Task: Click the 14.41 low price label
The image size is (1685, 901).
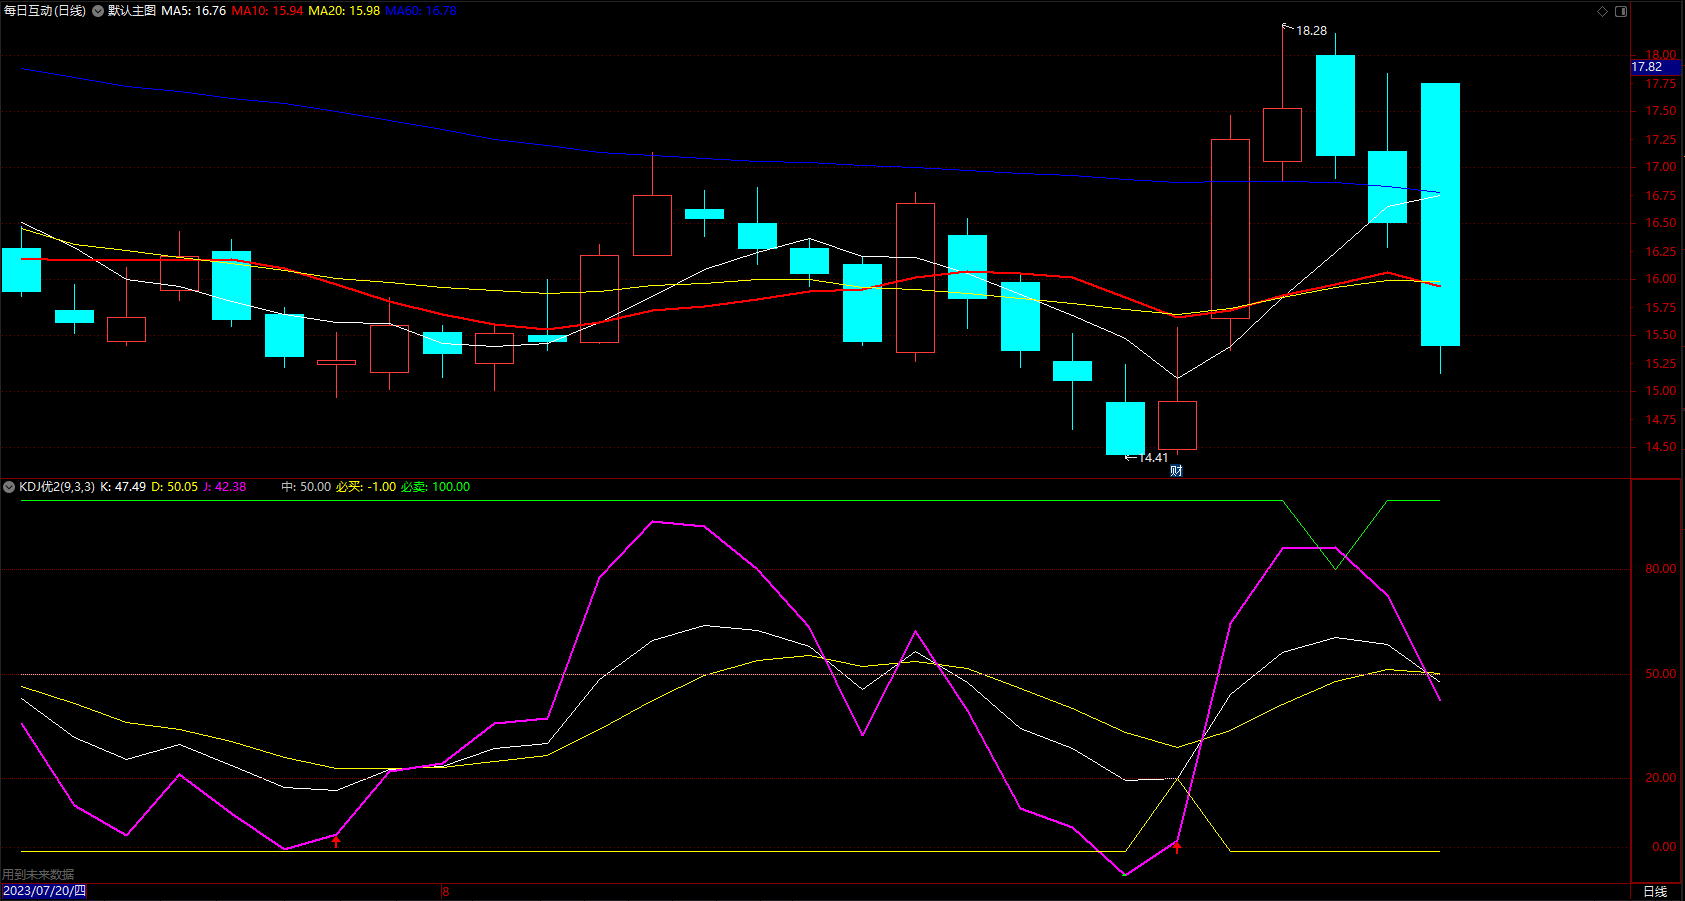Action: [1153, 458]
